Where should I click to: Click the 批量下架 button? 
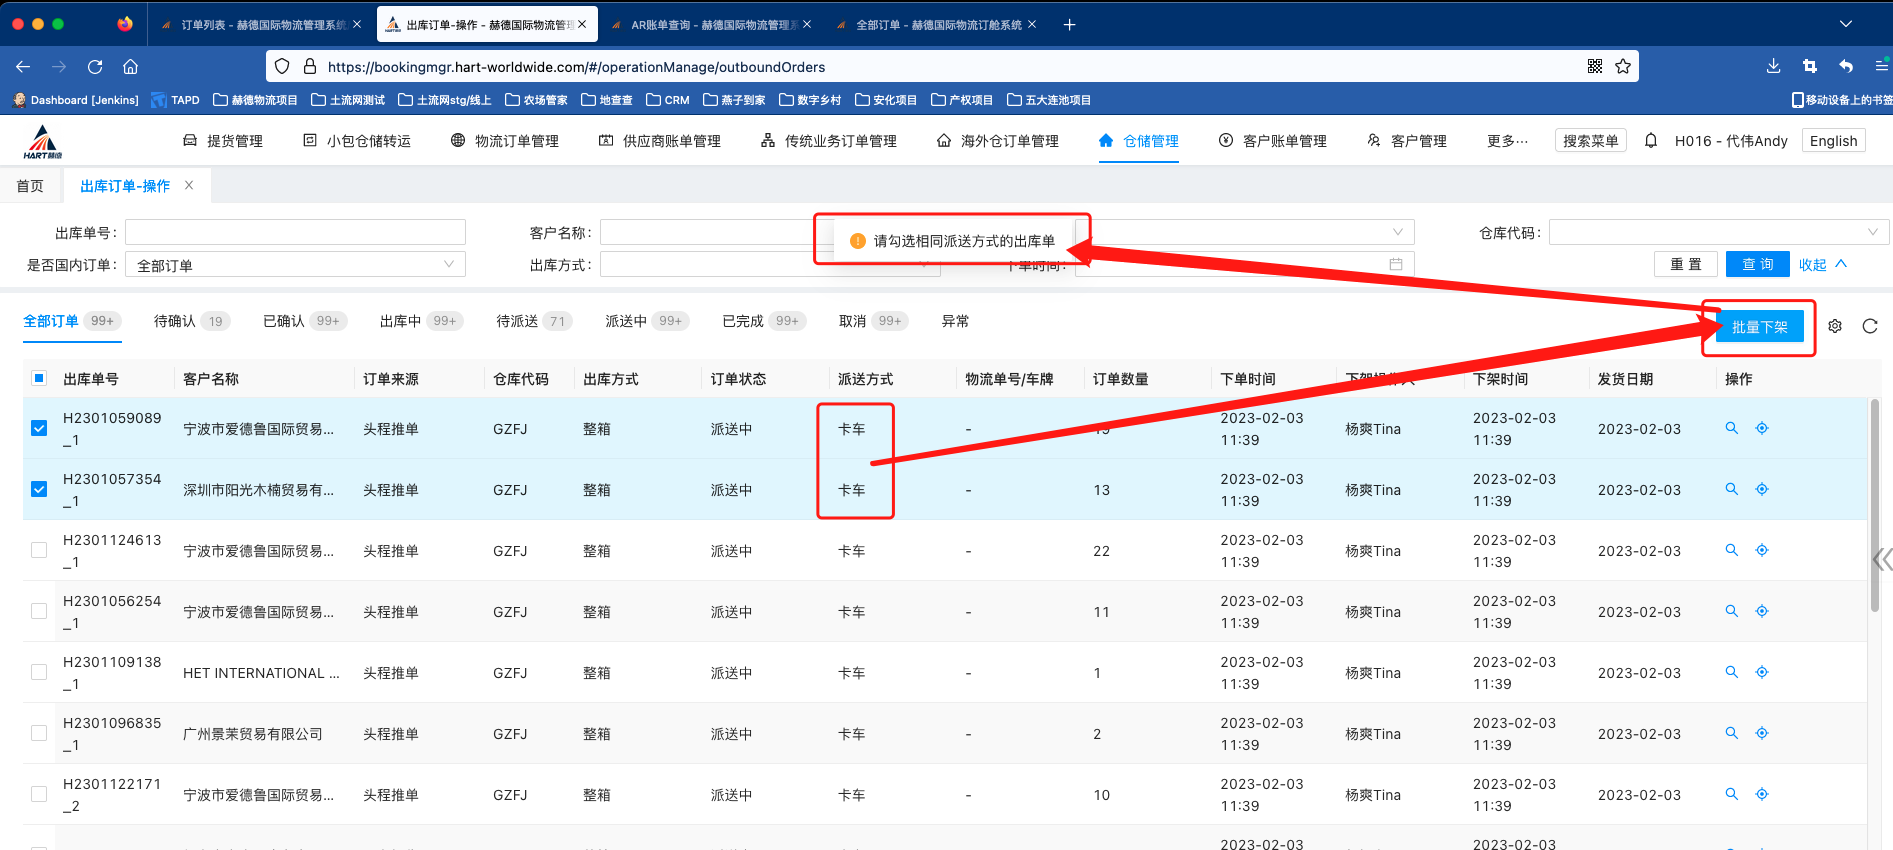tap(1759, 327)
